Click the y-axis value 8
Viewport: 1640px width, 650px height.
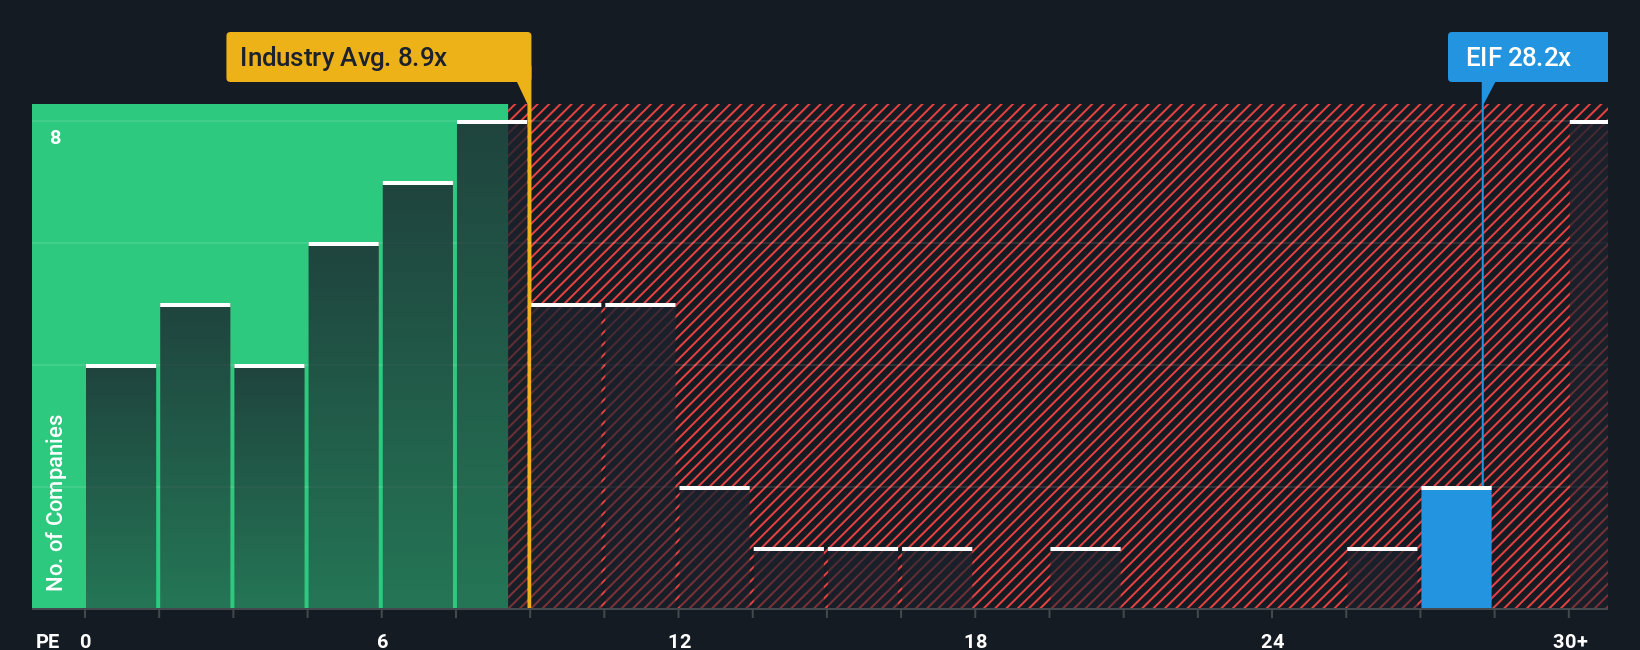56,137
